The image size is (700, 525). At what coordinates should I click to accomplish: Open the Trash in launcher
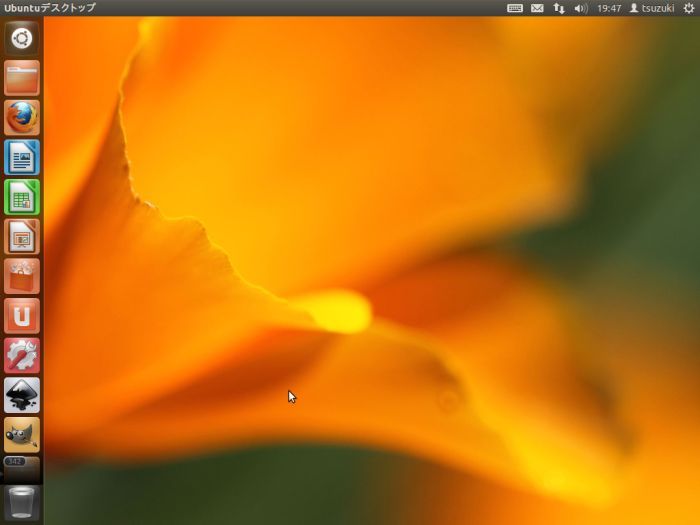click(x=22, y=503)
